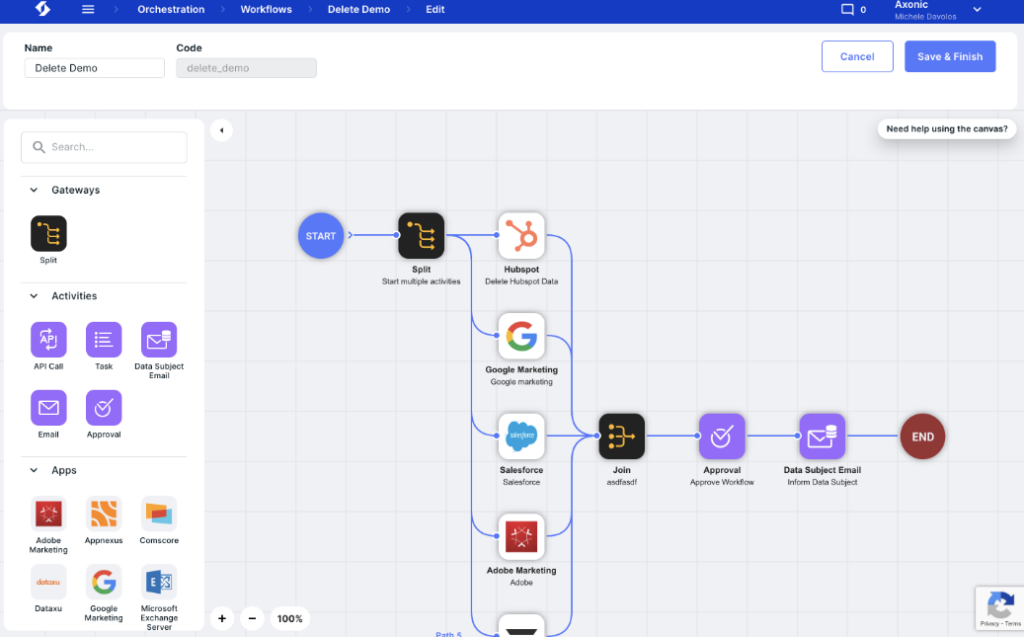Zoom in on the canvas with the plus control

tap(222, 618)
